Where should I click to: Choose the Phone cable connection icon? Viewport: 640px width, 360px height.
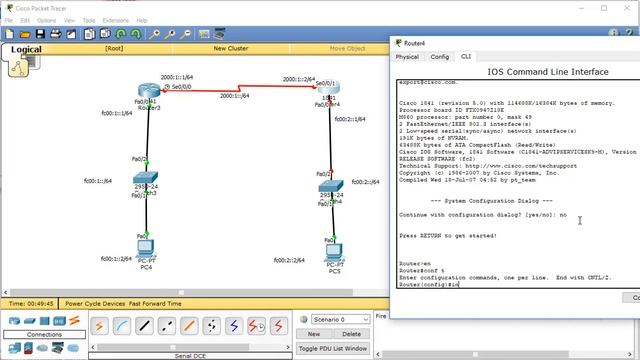(x=211, y=326)
